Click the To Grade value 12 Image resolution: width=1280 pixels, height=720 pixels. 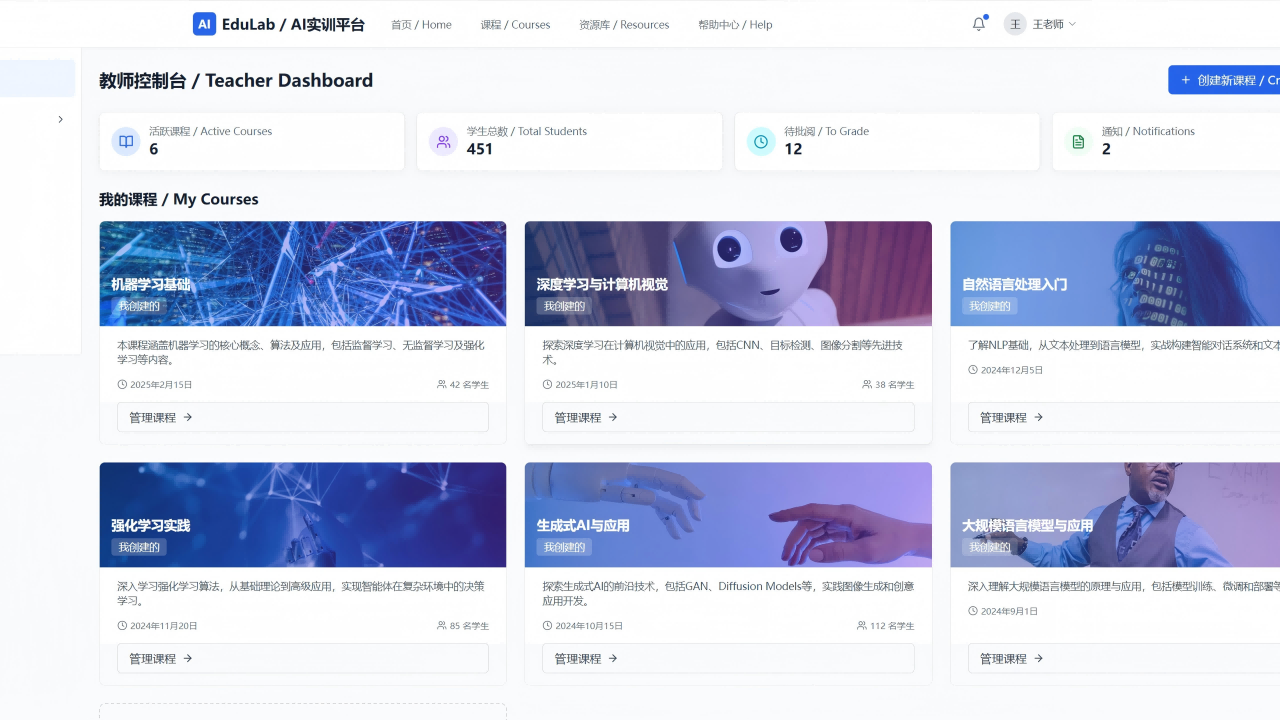coord(793,149)
